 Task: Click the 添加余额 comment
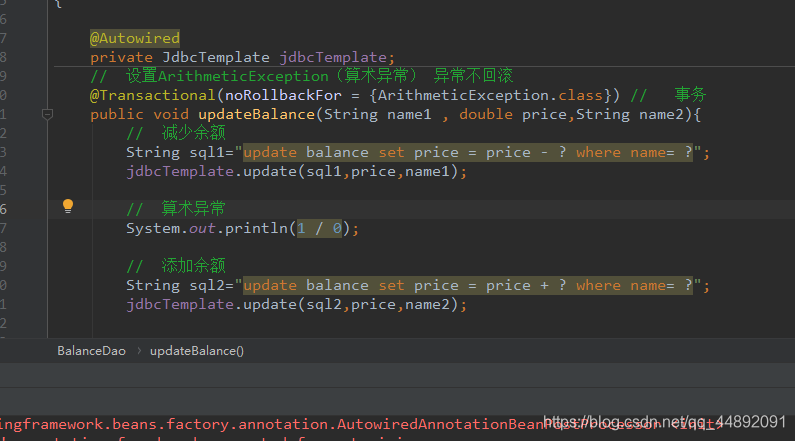tap(175, 266)
